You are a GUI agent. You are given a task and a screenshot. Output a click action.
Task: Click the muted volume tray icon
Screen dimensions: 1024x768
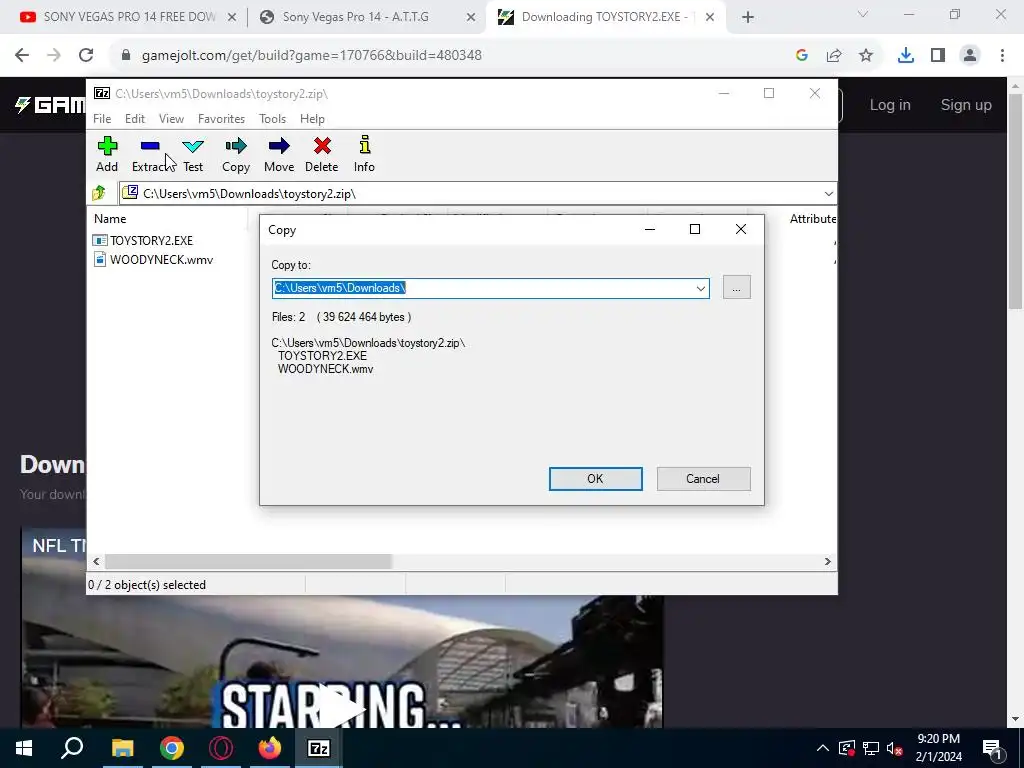(895, 748)
